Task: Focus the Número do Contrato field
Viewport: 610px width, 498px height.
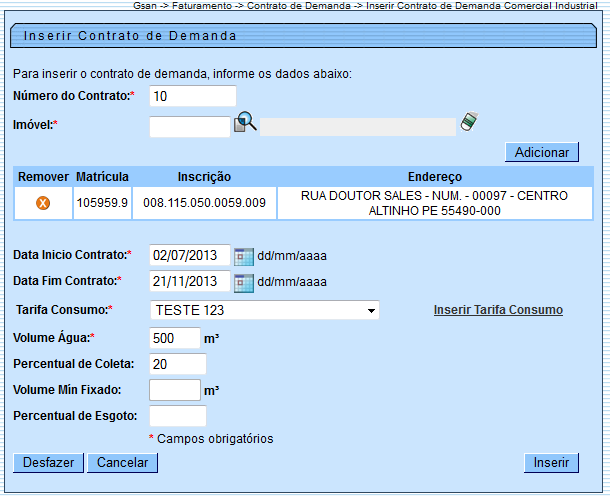Action: click(192, 96)
